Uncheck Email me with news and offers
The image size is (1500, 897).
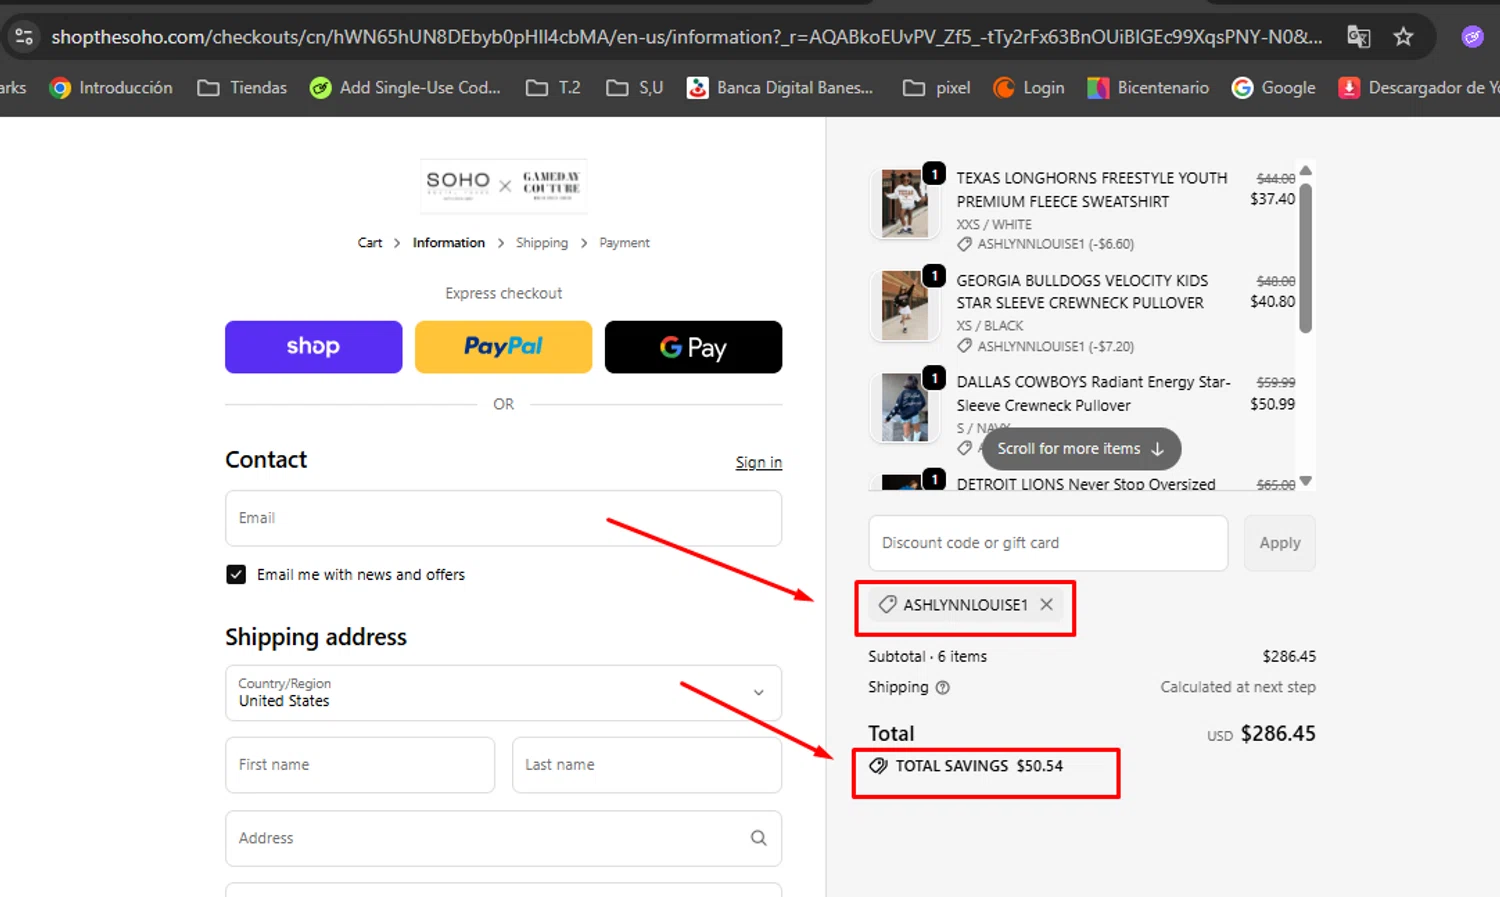236,574
